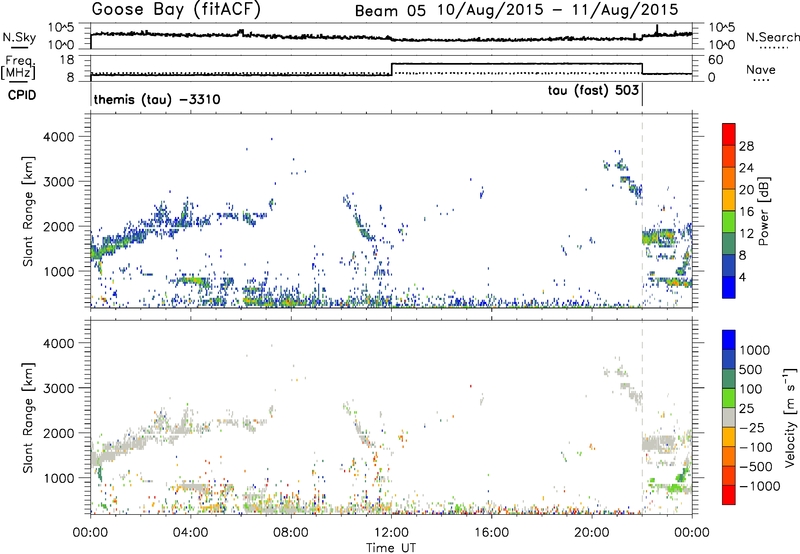
Task: Click the Velocity [m s-1] colorbar label
Action: pyautogui.click(x=790, y=417)
